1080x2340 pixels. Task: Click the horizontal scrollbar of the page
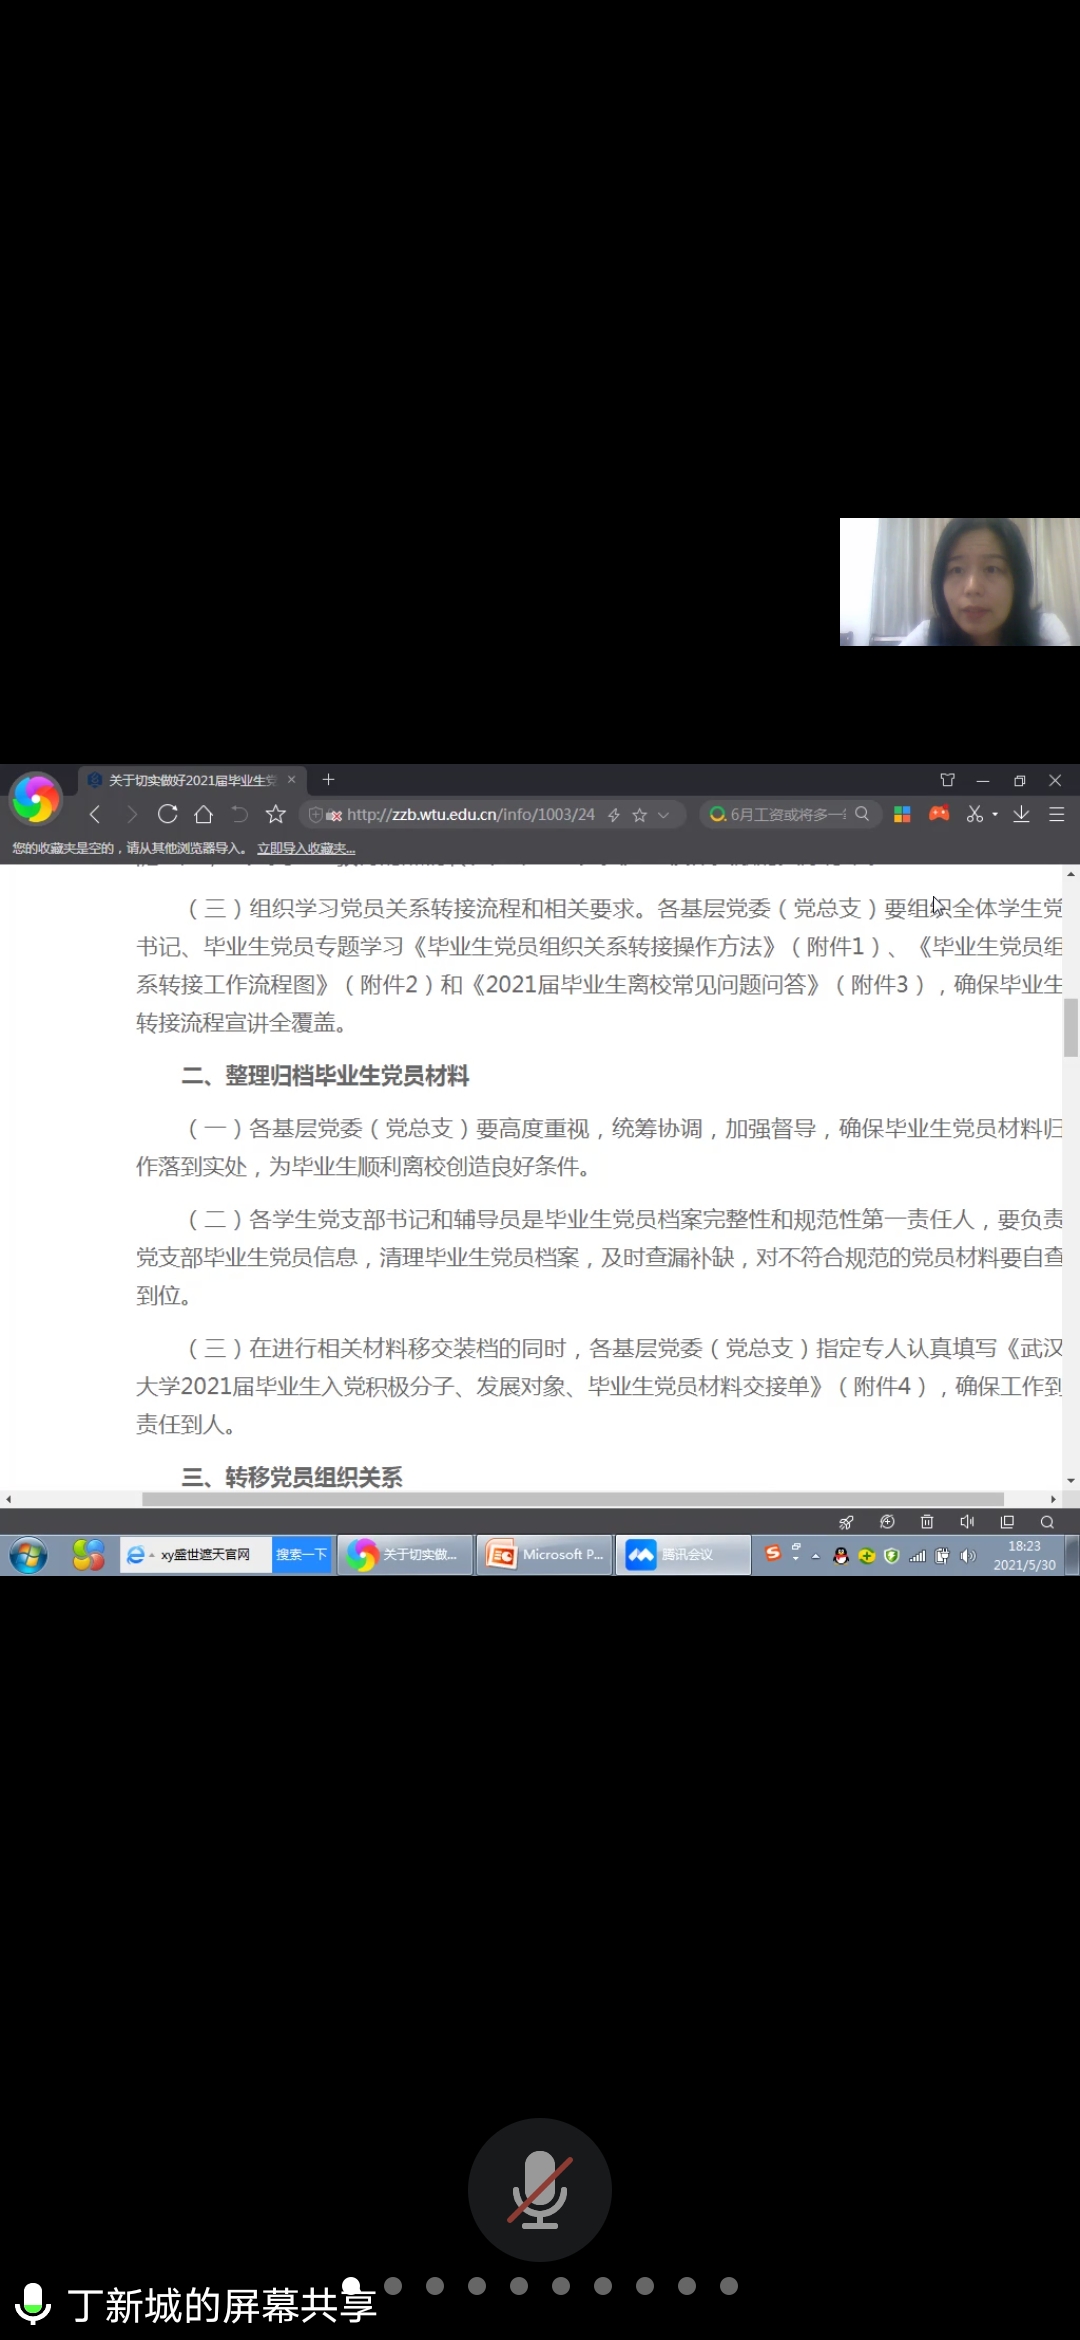coord(572,1499)
